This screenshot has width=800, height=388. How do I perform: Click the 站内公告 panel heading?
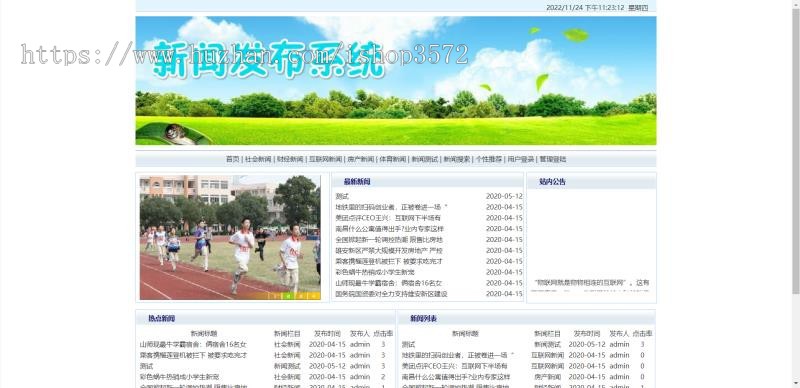click(553, 182)
